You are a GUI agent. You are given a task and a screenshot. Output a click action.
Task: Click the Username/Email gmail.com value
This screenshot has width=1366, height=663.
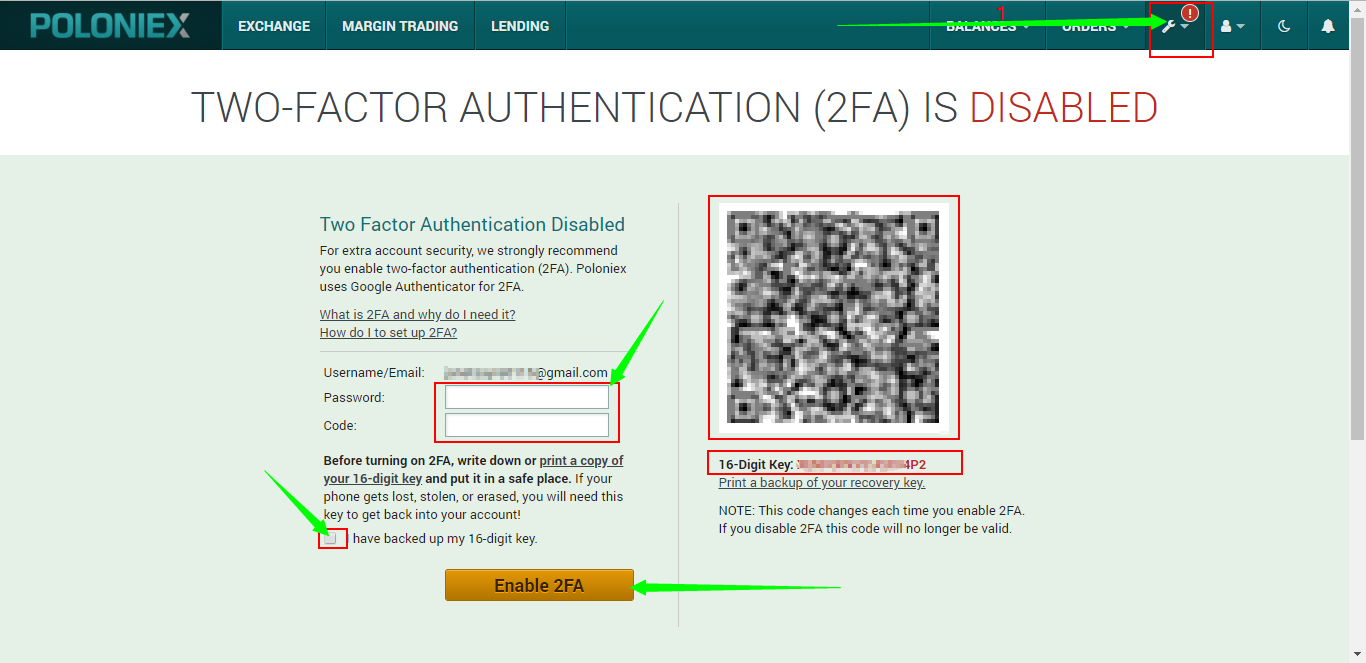(527, 373)
